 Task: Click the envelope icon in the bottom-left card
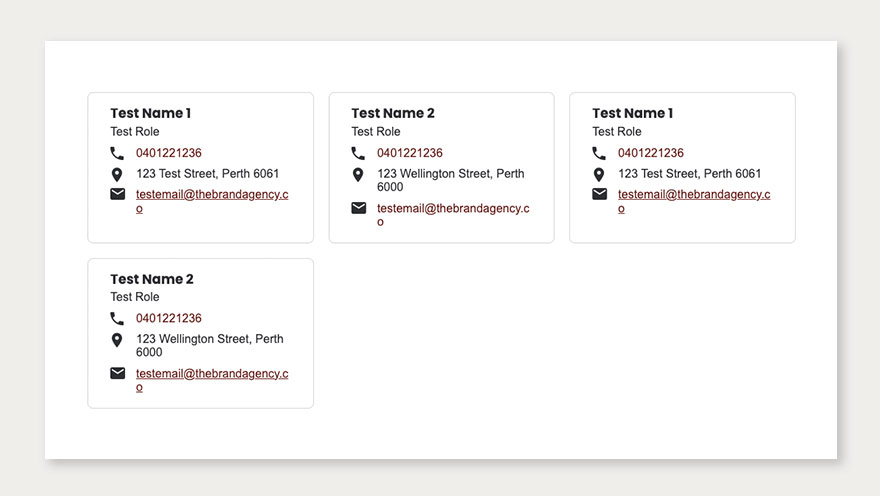coord(118,373)
